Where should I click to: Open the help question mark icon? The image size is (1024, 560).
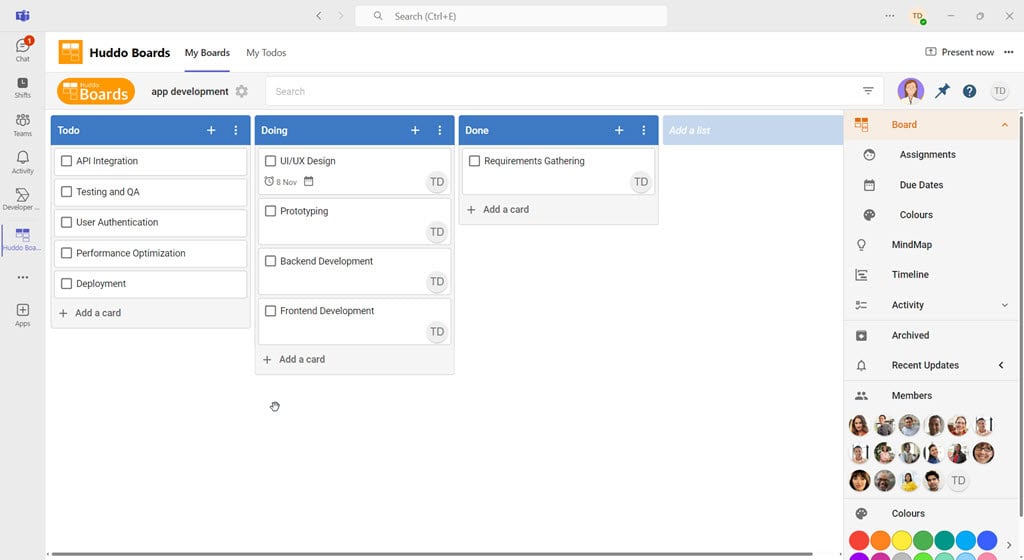[x=970, y=91]
